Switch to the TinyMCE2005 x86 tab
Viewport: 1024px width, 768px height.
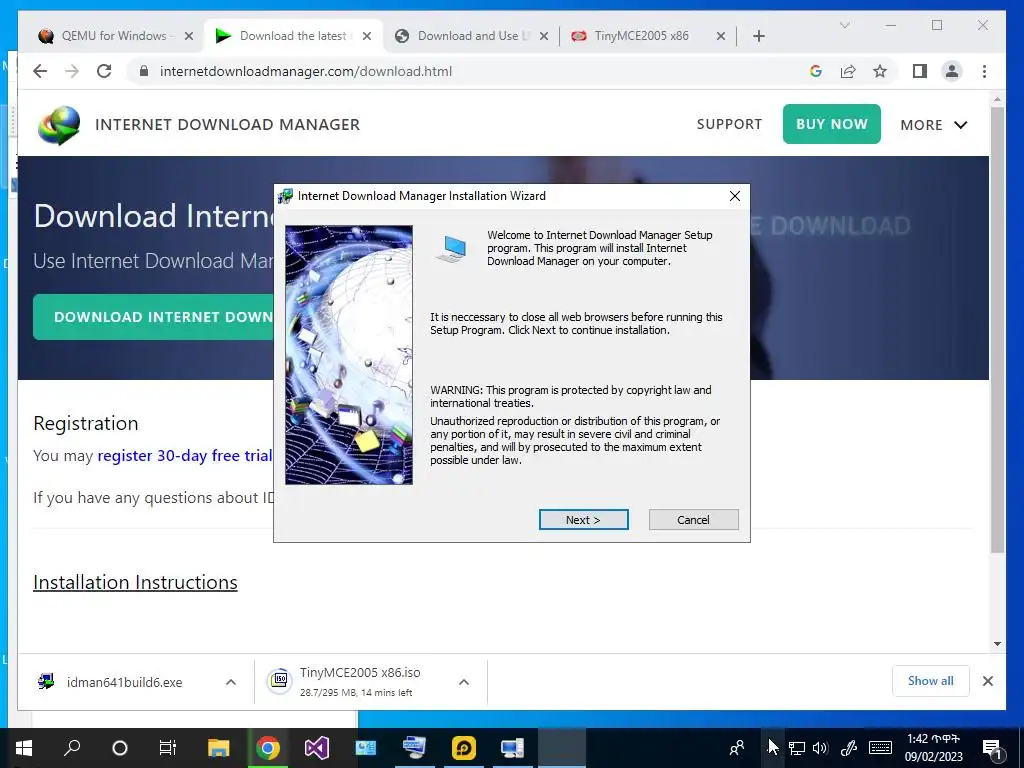(640, 36)
